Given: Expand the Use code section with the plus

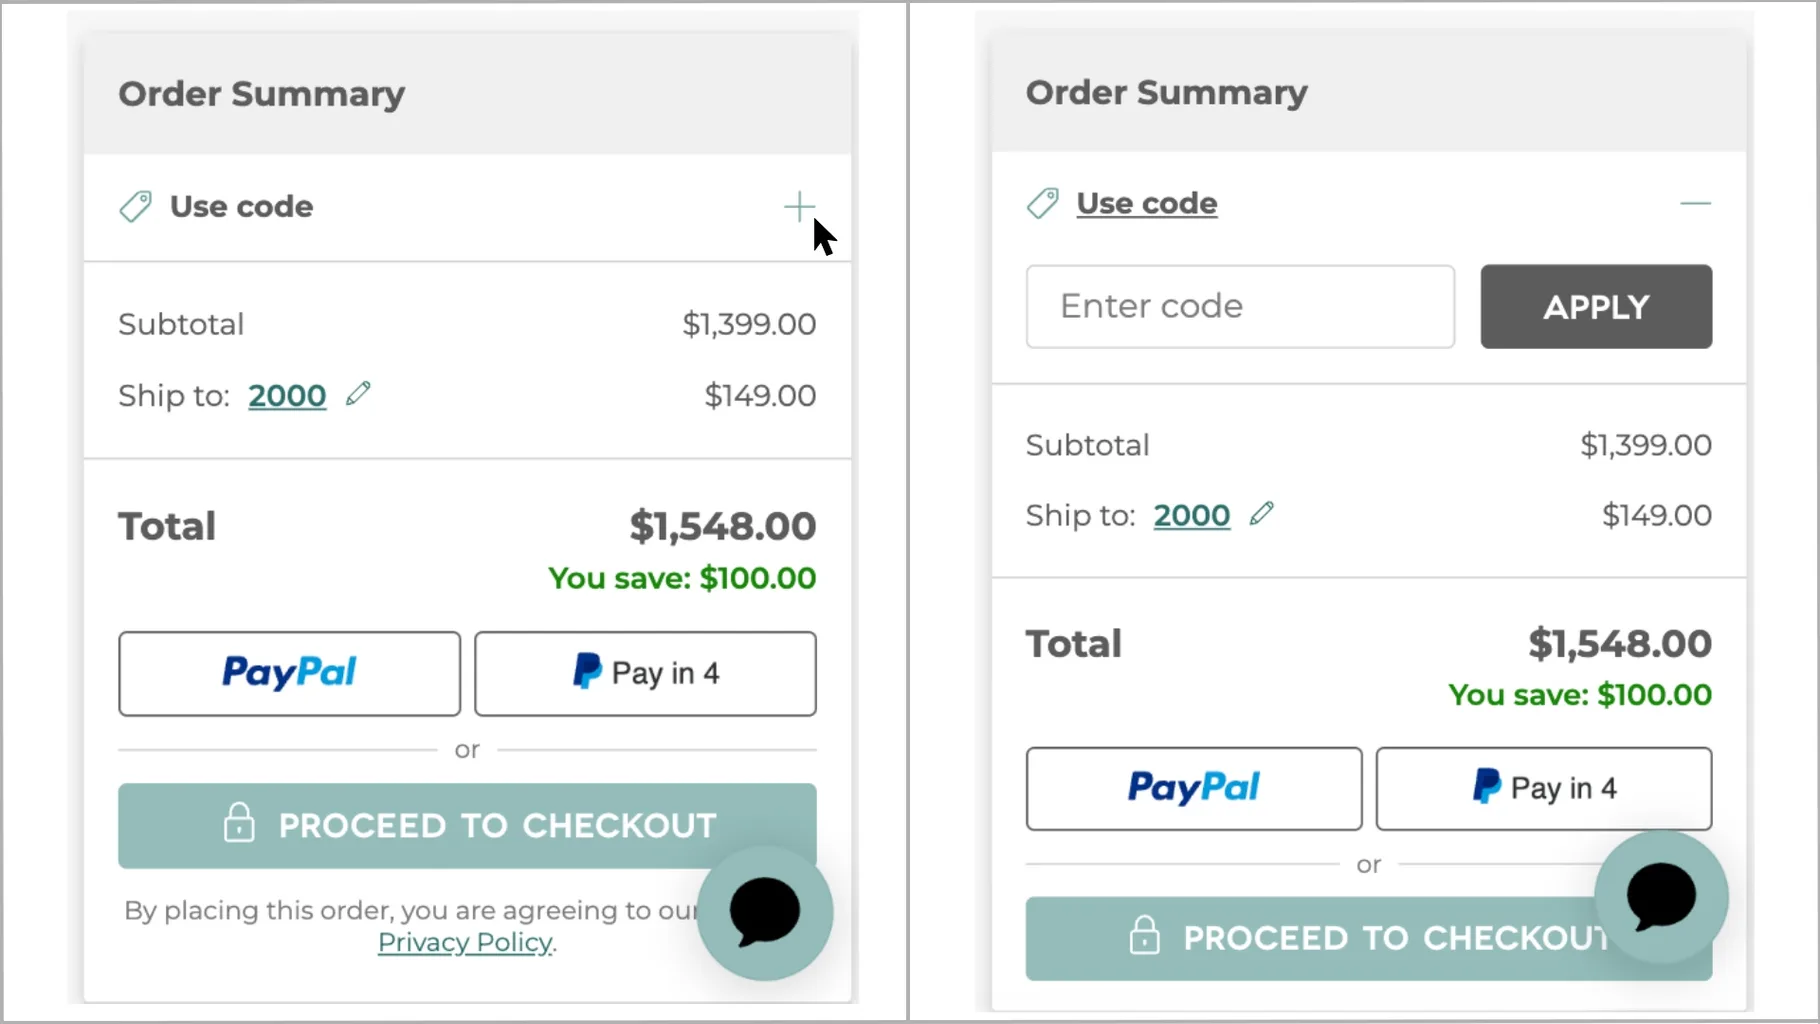Looking at the screenshot, I should (799, 206).
